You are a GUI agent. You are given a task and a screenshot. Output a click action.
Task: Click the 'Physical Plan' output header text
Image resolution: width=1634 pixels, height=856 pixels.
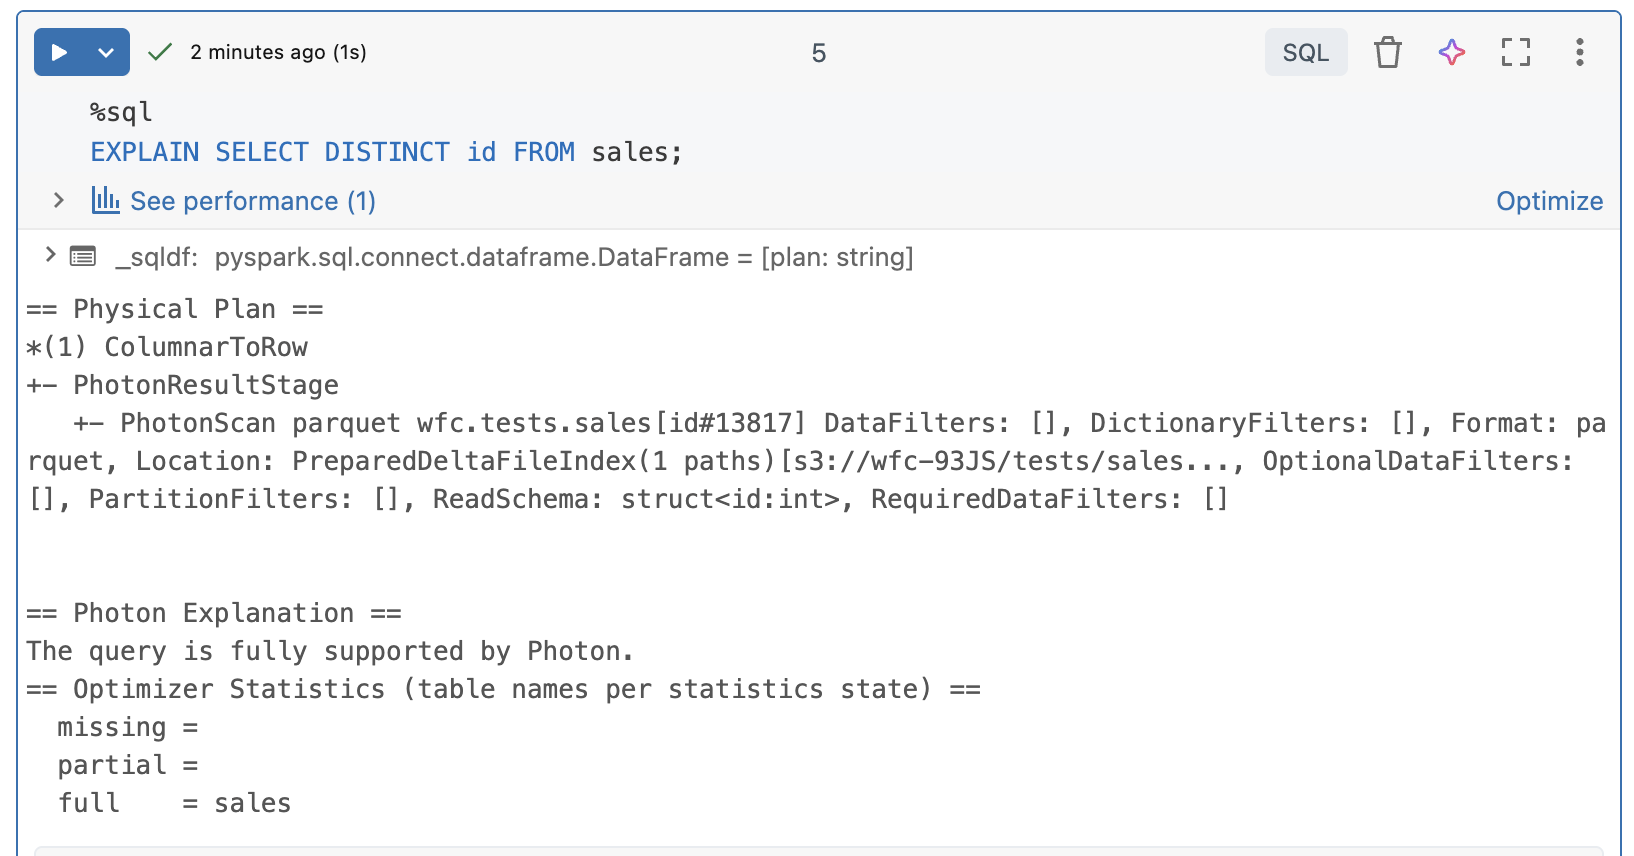click(175, 309)
